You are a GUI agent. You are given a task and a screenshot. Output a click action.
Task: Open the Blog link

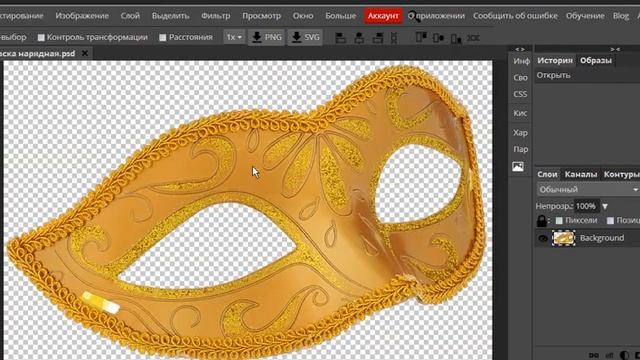click(x=621, y=16)
